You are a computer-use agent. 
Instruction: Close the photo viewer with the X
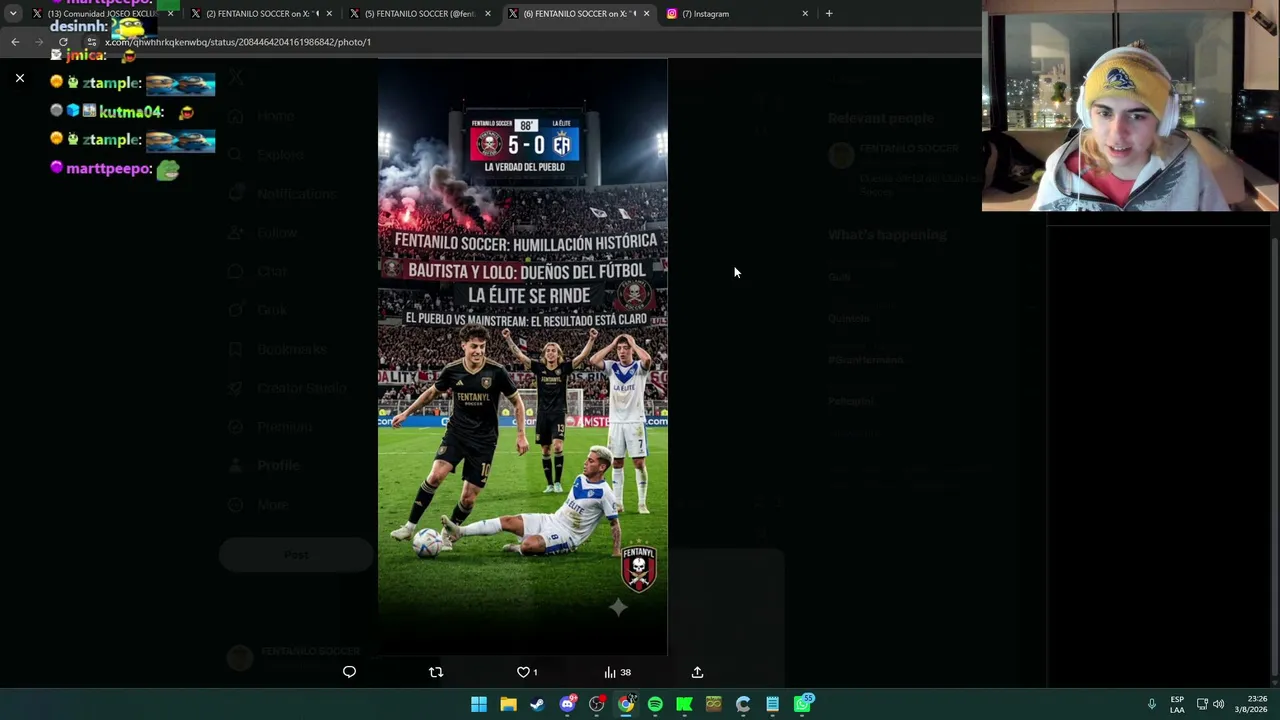coord(20,78)
